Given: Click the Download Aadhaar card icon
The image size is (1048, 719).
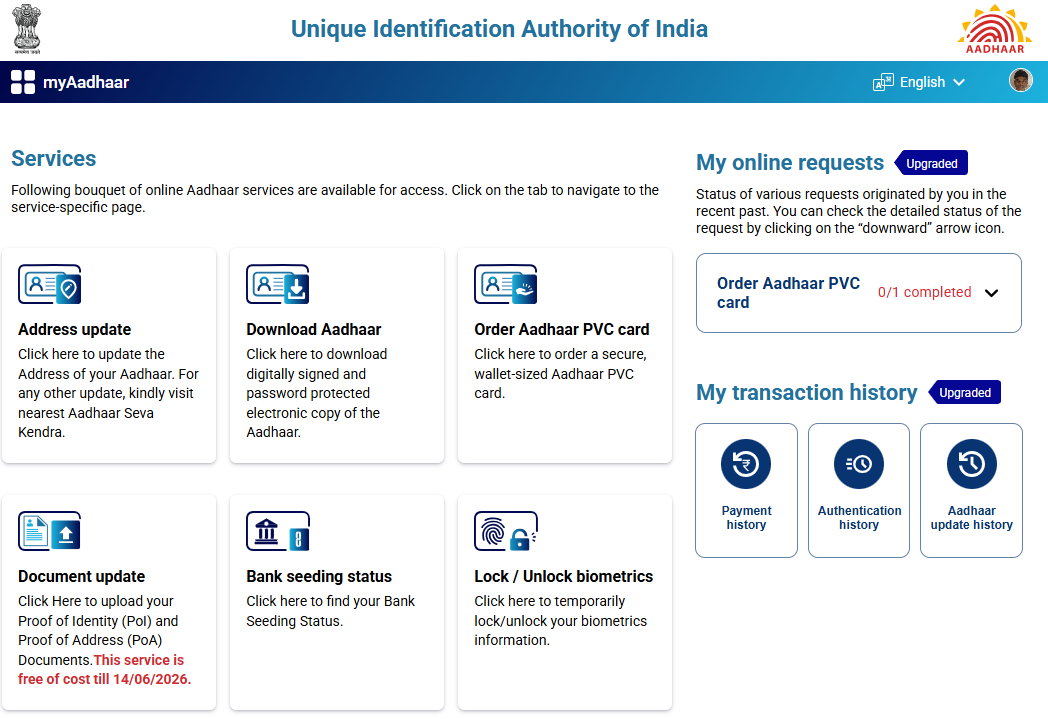Looking at the screenshot, I should coord(277,284).
